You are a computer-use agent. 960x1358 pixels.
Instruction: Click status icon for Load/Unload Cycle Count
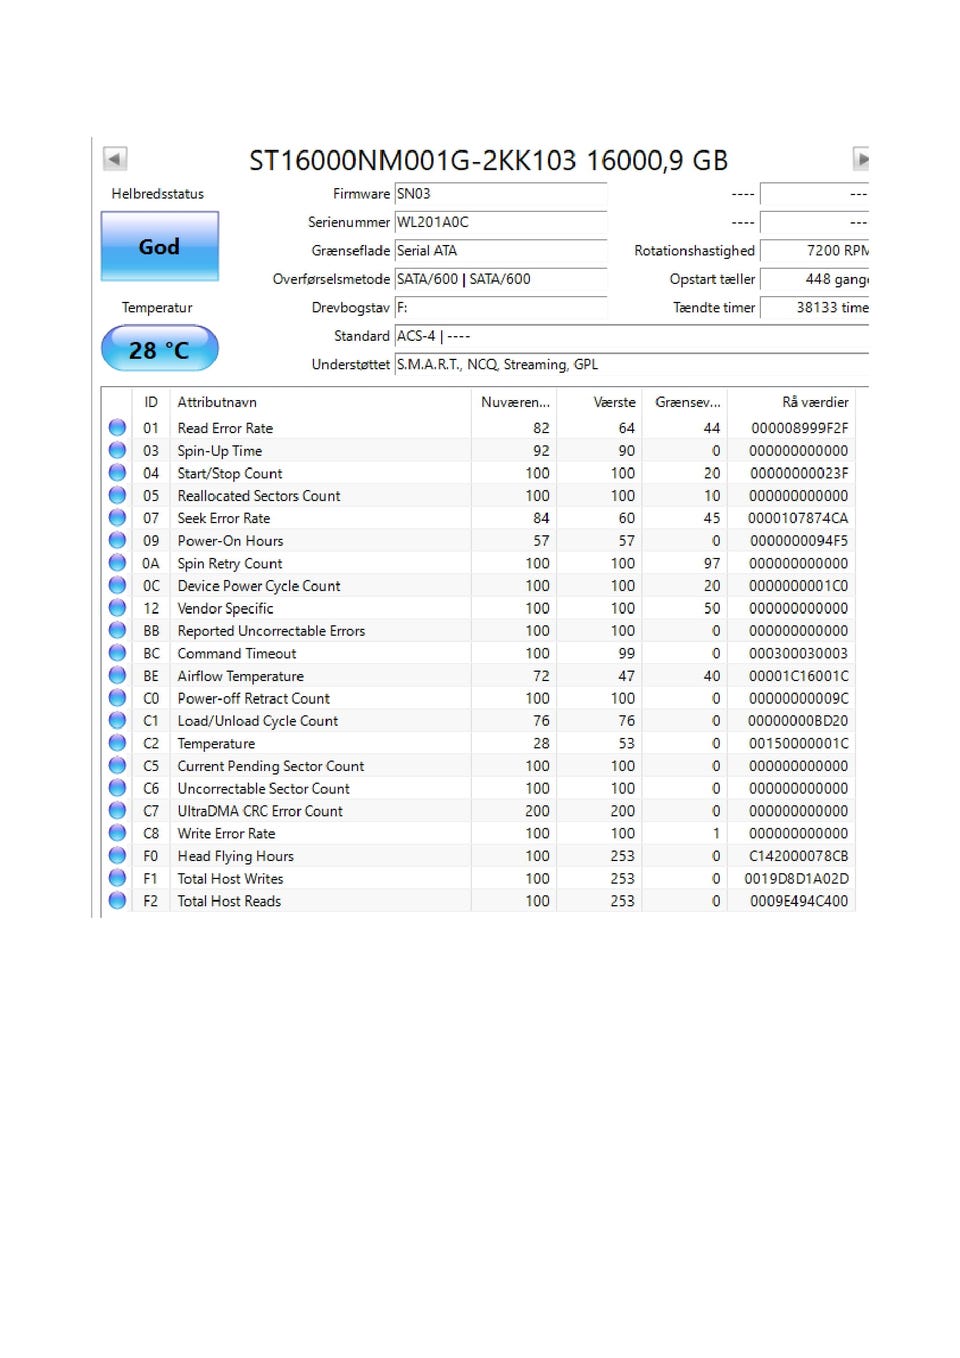[117, 720]
